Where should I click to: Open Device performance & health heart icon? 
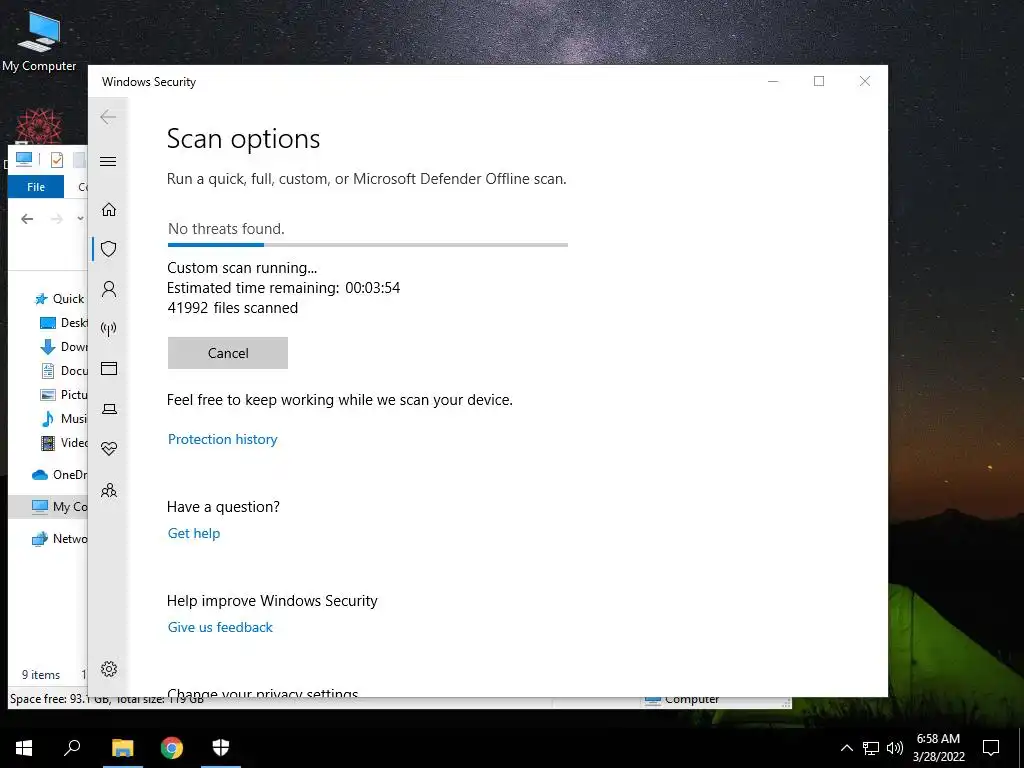click(x=108, y=449)
